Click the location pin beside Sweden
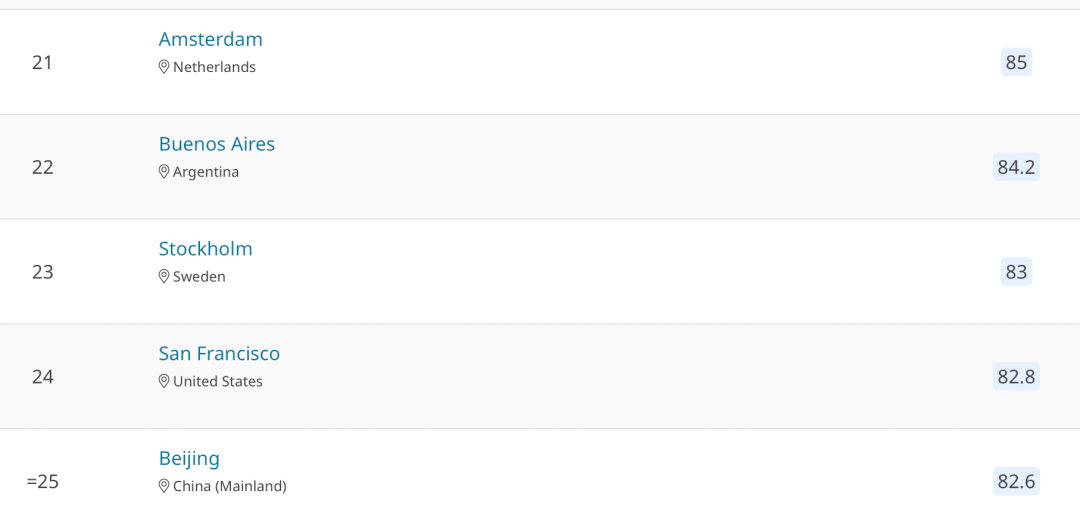 [x=164, y=276]
